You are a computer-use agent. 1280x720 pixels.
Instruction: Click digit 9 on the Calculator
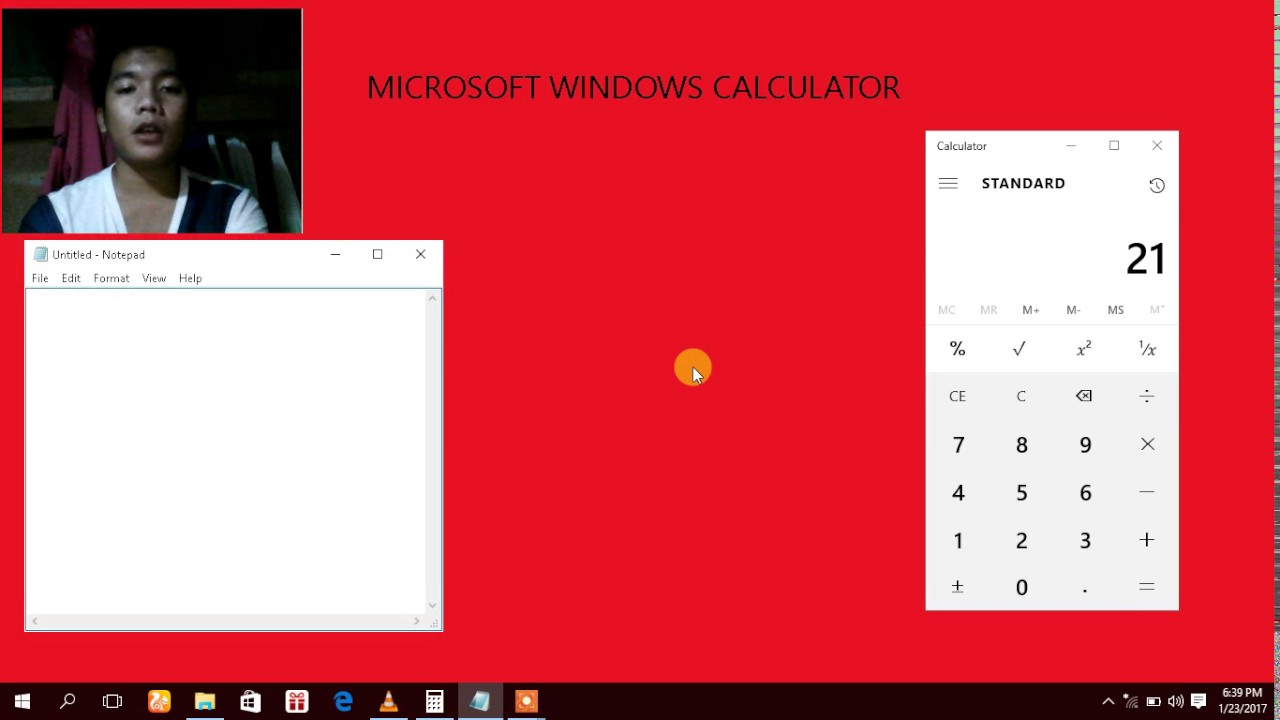click(x=1085, y=445)
